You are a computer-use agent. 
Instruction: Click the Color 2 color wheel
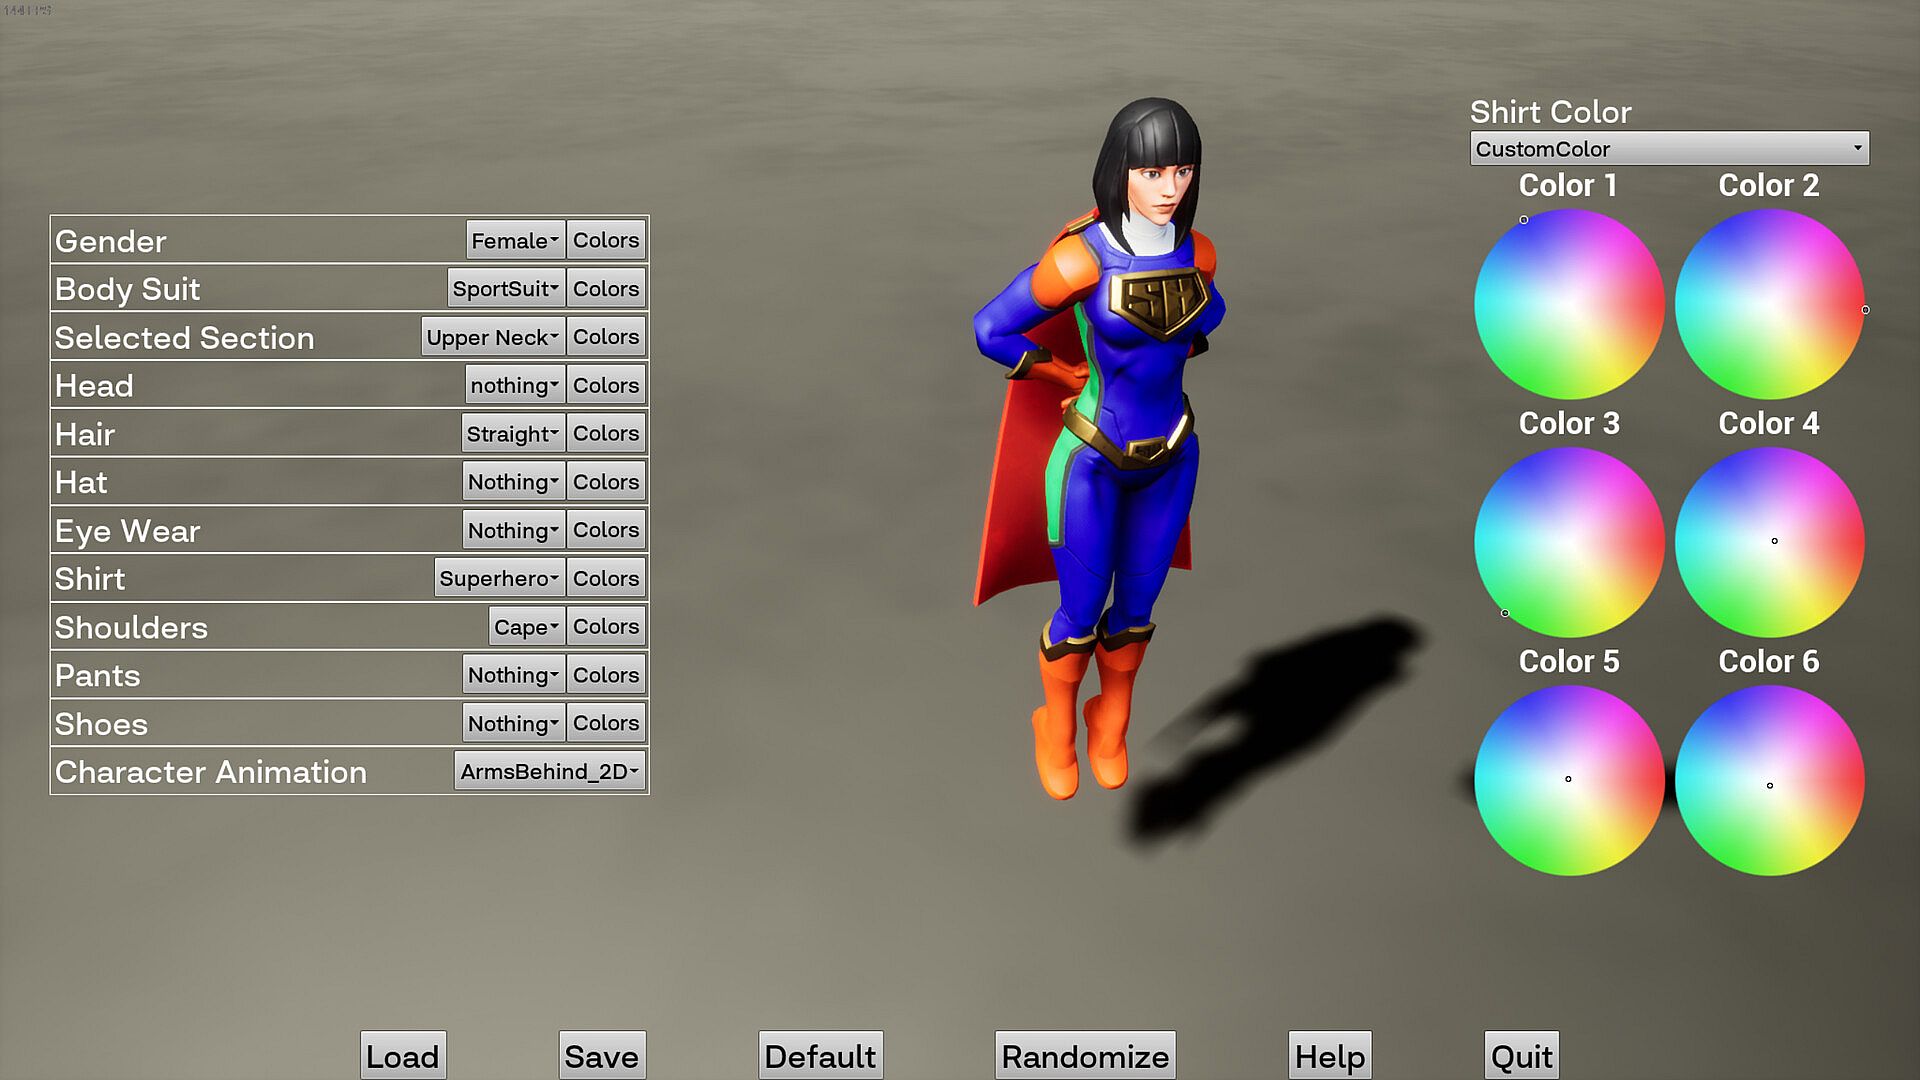[x=1768, y=304]
